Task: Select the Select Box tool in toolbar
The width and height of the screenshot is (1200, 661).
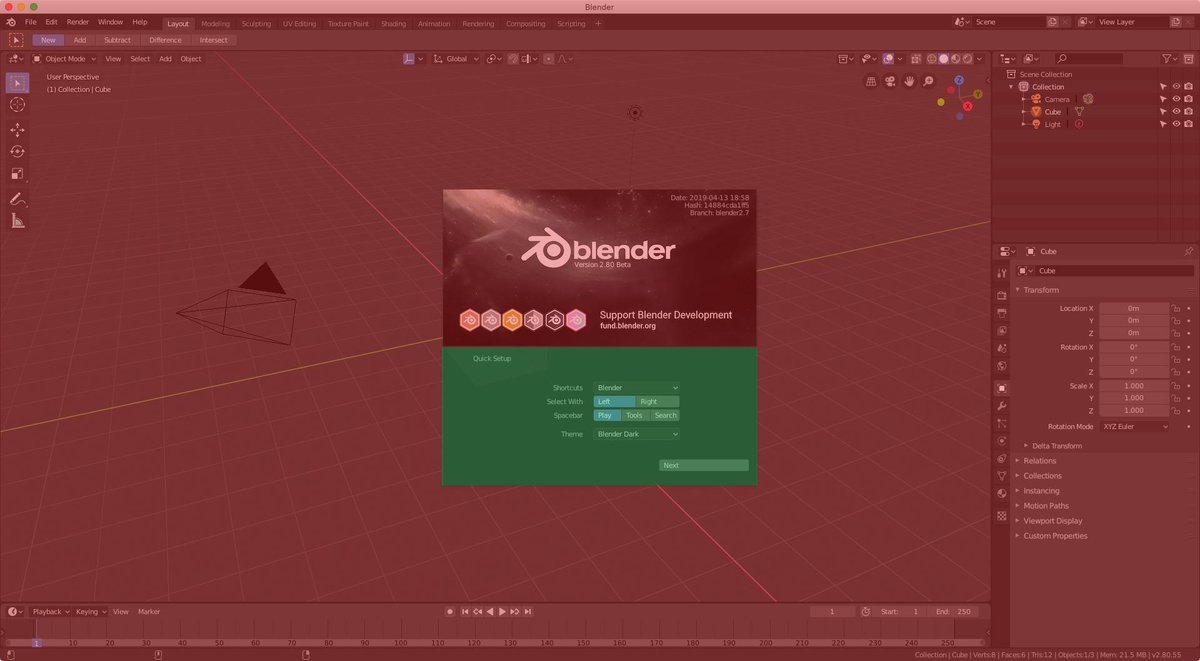Action: click(17, 83)
